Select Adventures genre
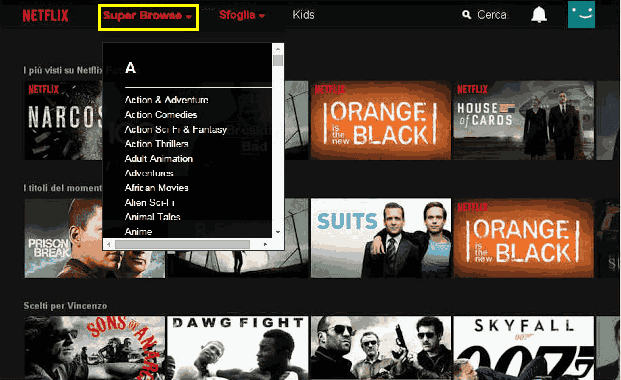The image size is (621, 380). point(149,173)
